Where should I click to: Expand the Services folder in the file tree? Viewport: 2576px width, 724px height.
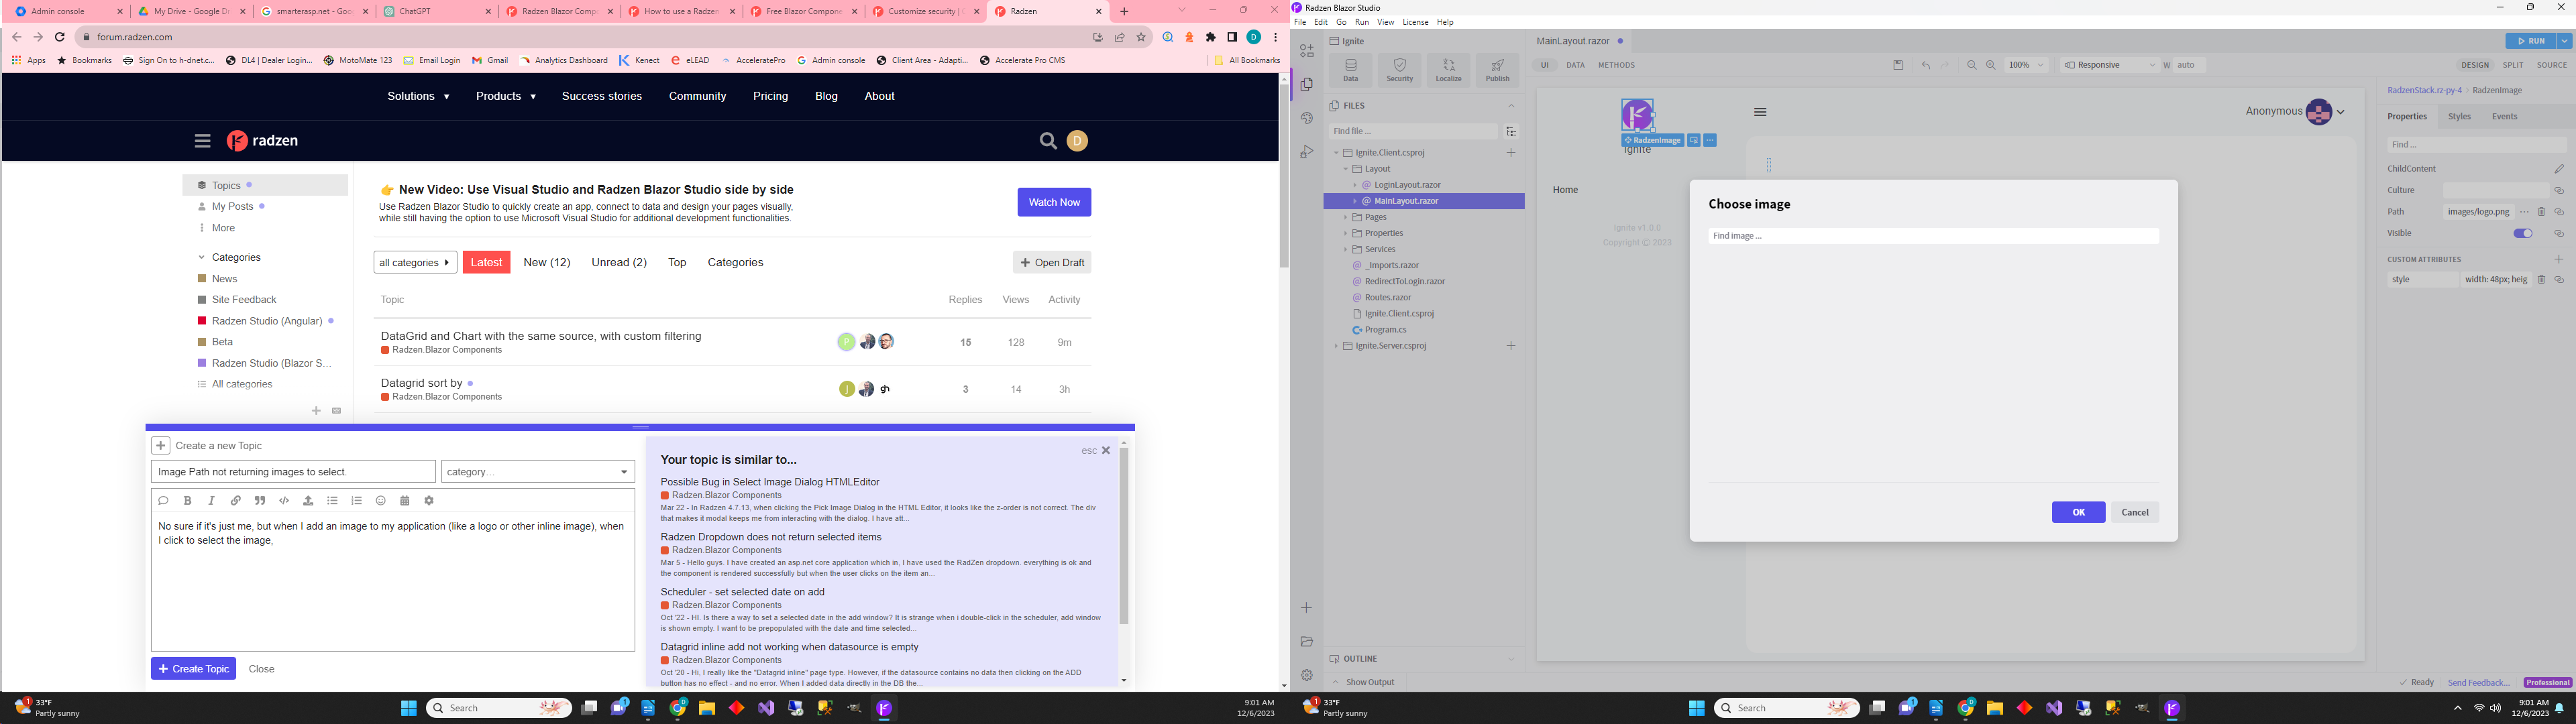(x=1346, y=250)
